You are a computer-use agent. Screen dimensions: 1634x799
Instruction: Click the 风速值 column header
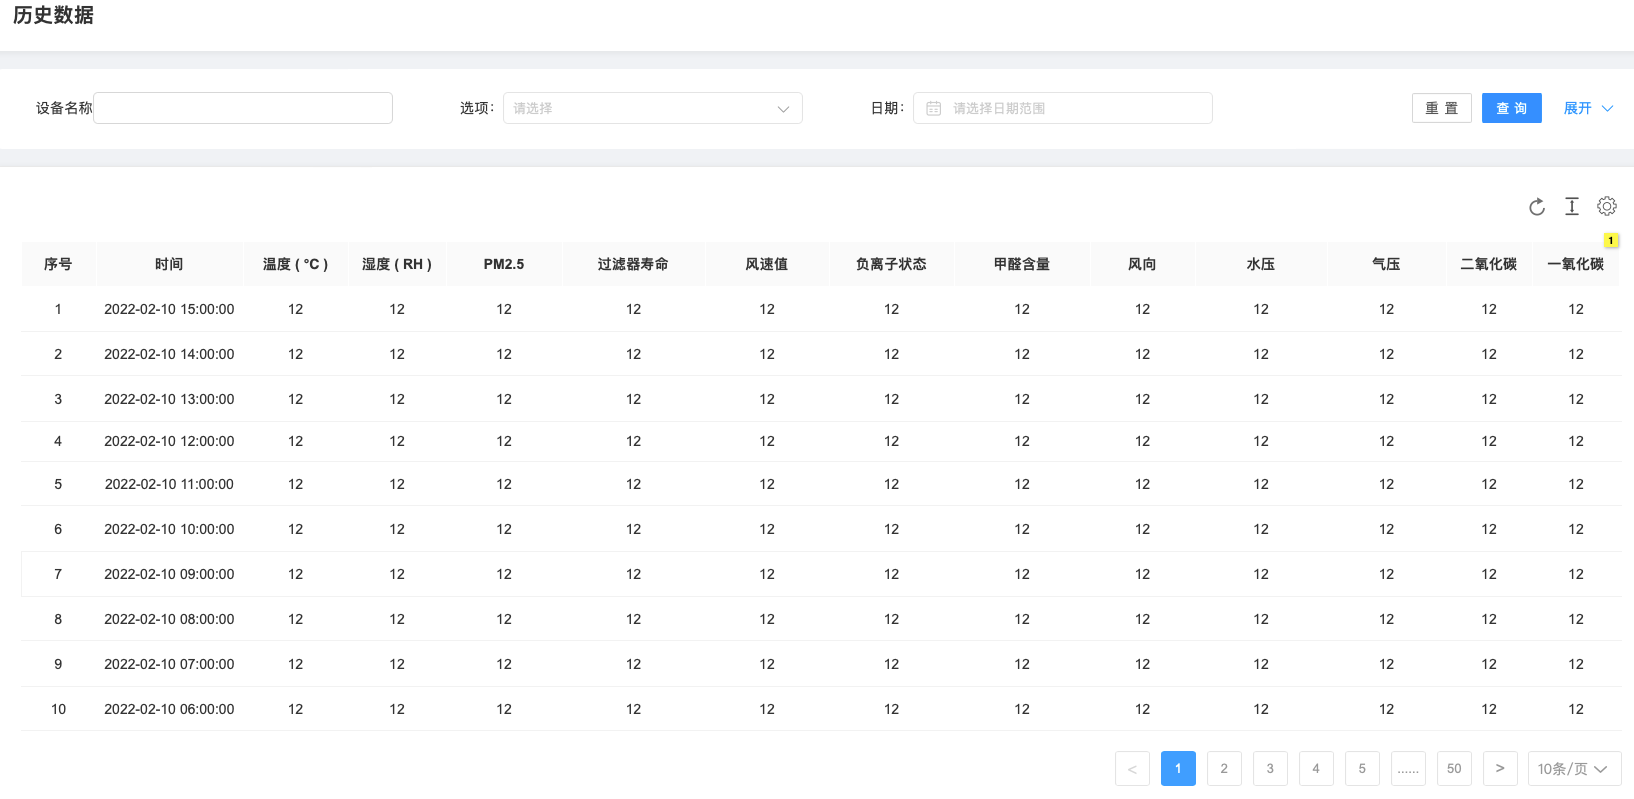[767, 264]
